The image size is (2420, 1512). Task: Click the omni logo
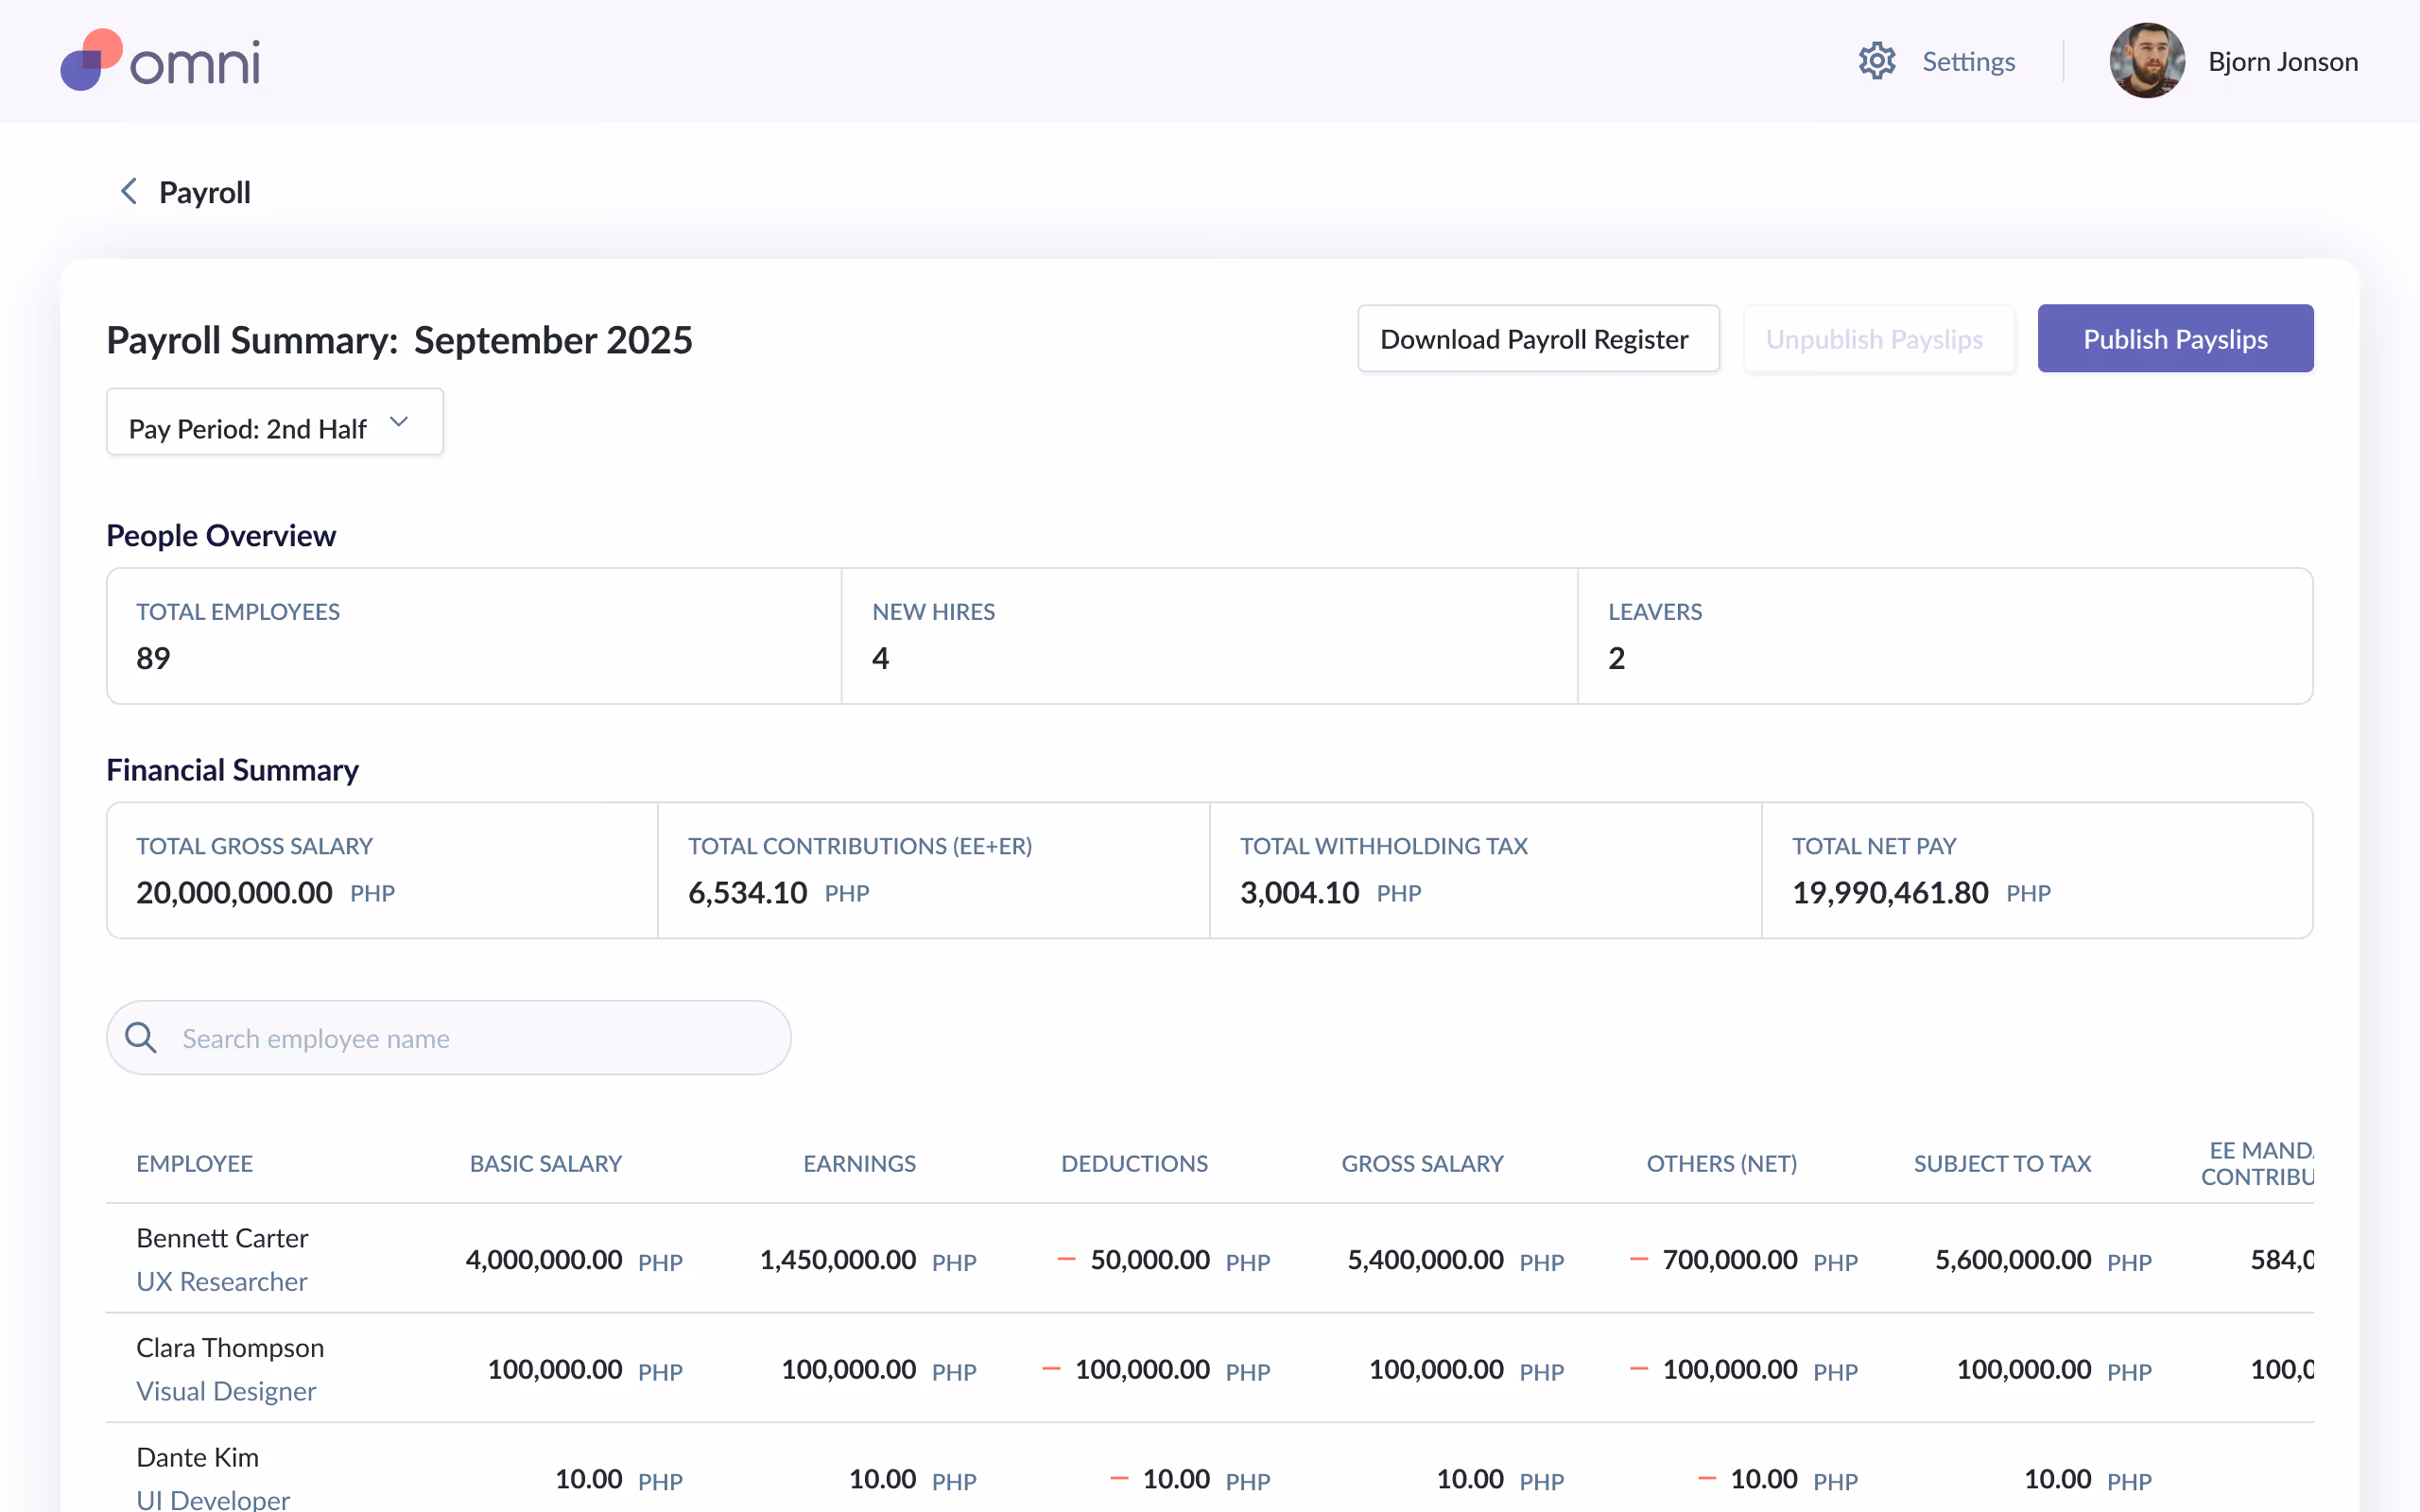click(160, 61)
